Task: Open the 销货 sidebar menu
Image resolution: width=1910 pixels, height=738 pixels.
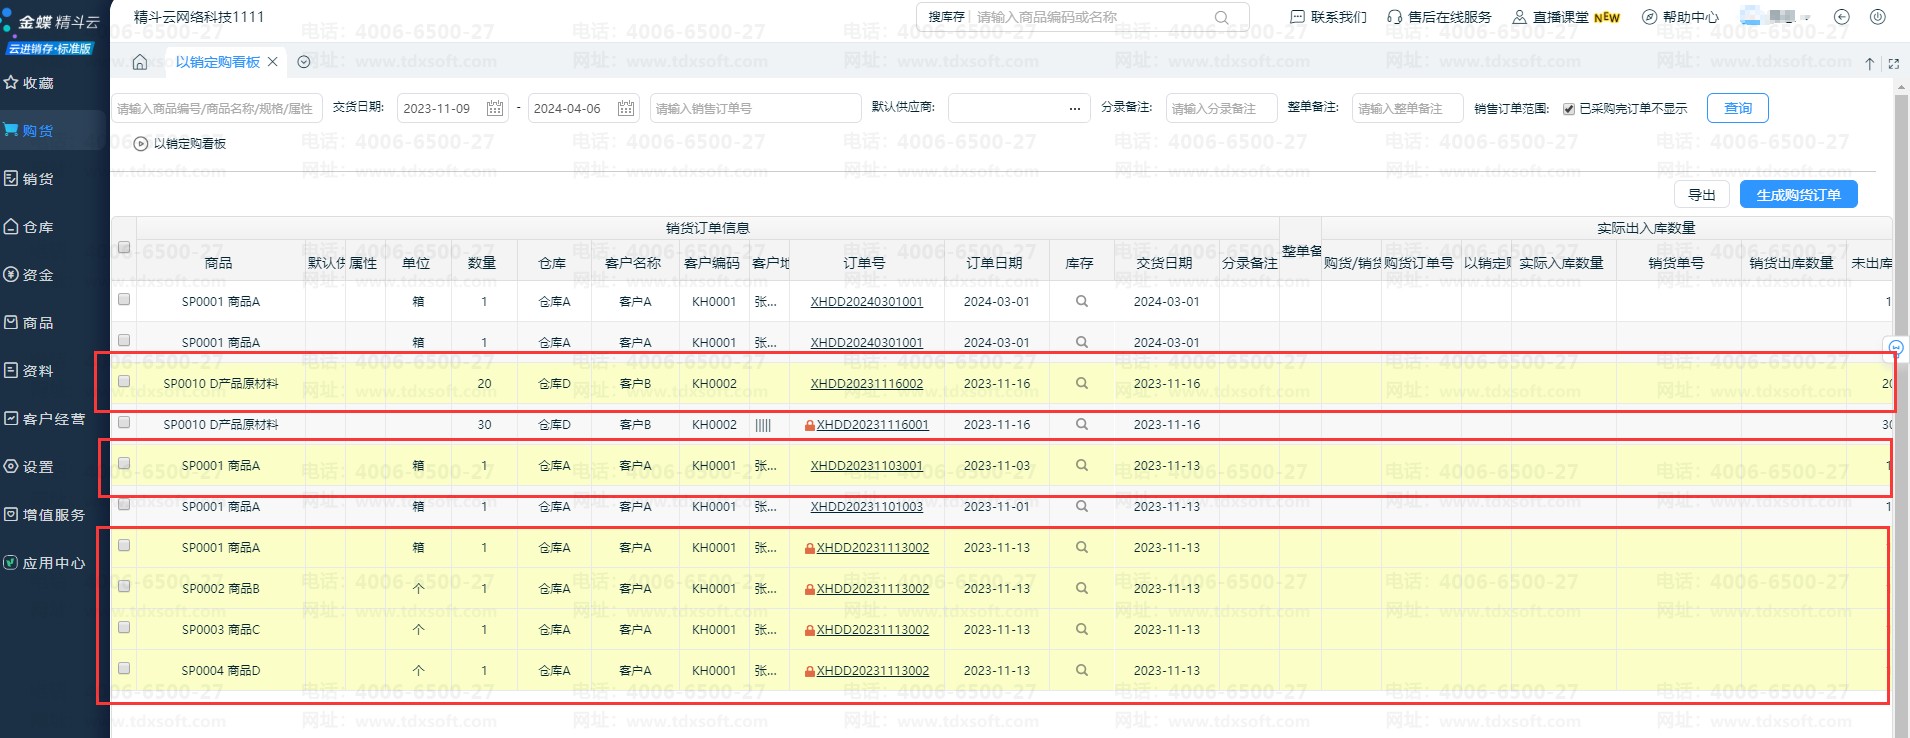Action: (x=38, y=179)
